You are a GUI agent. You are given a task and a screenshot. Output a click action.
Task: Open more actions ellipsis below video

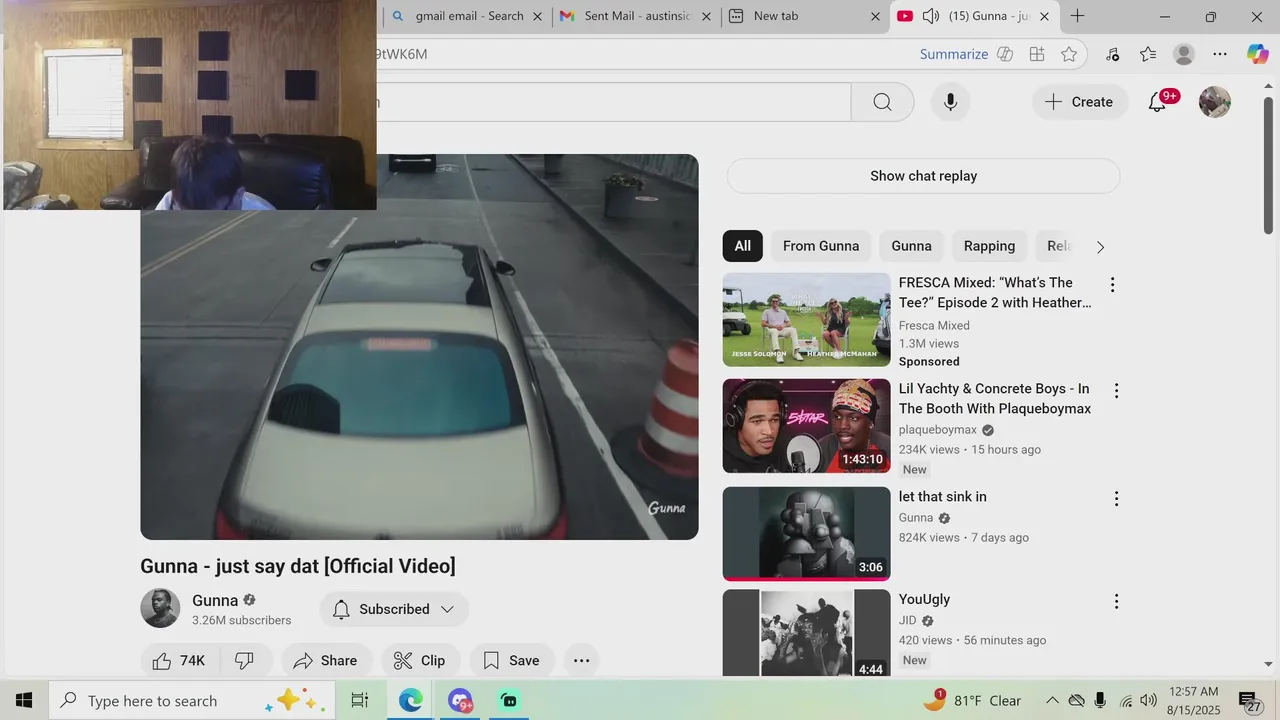581,660
